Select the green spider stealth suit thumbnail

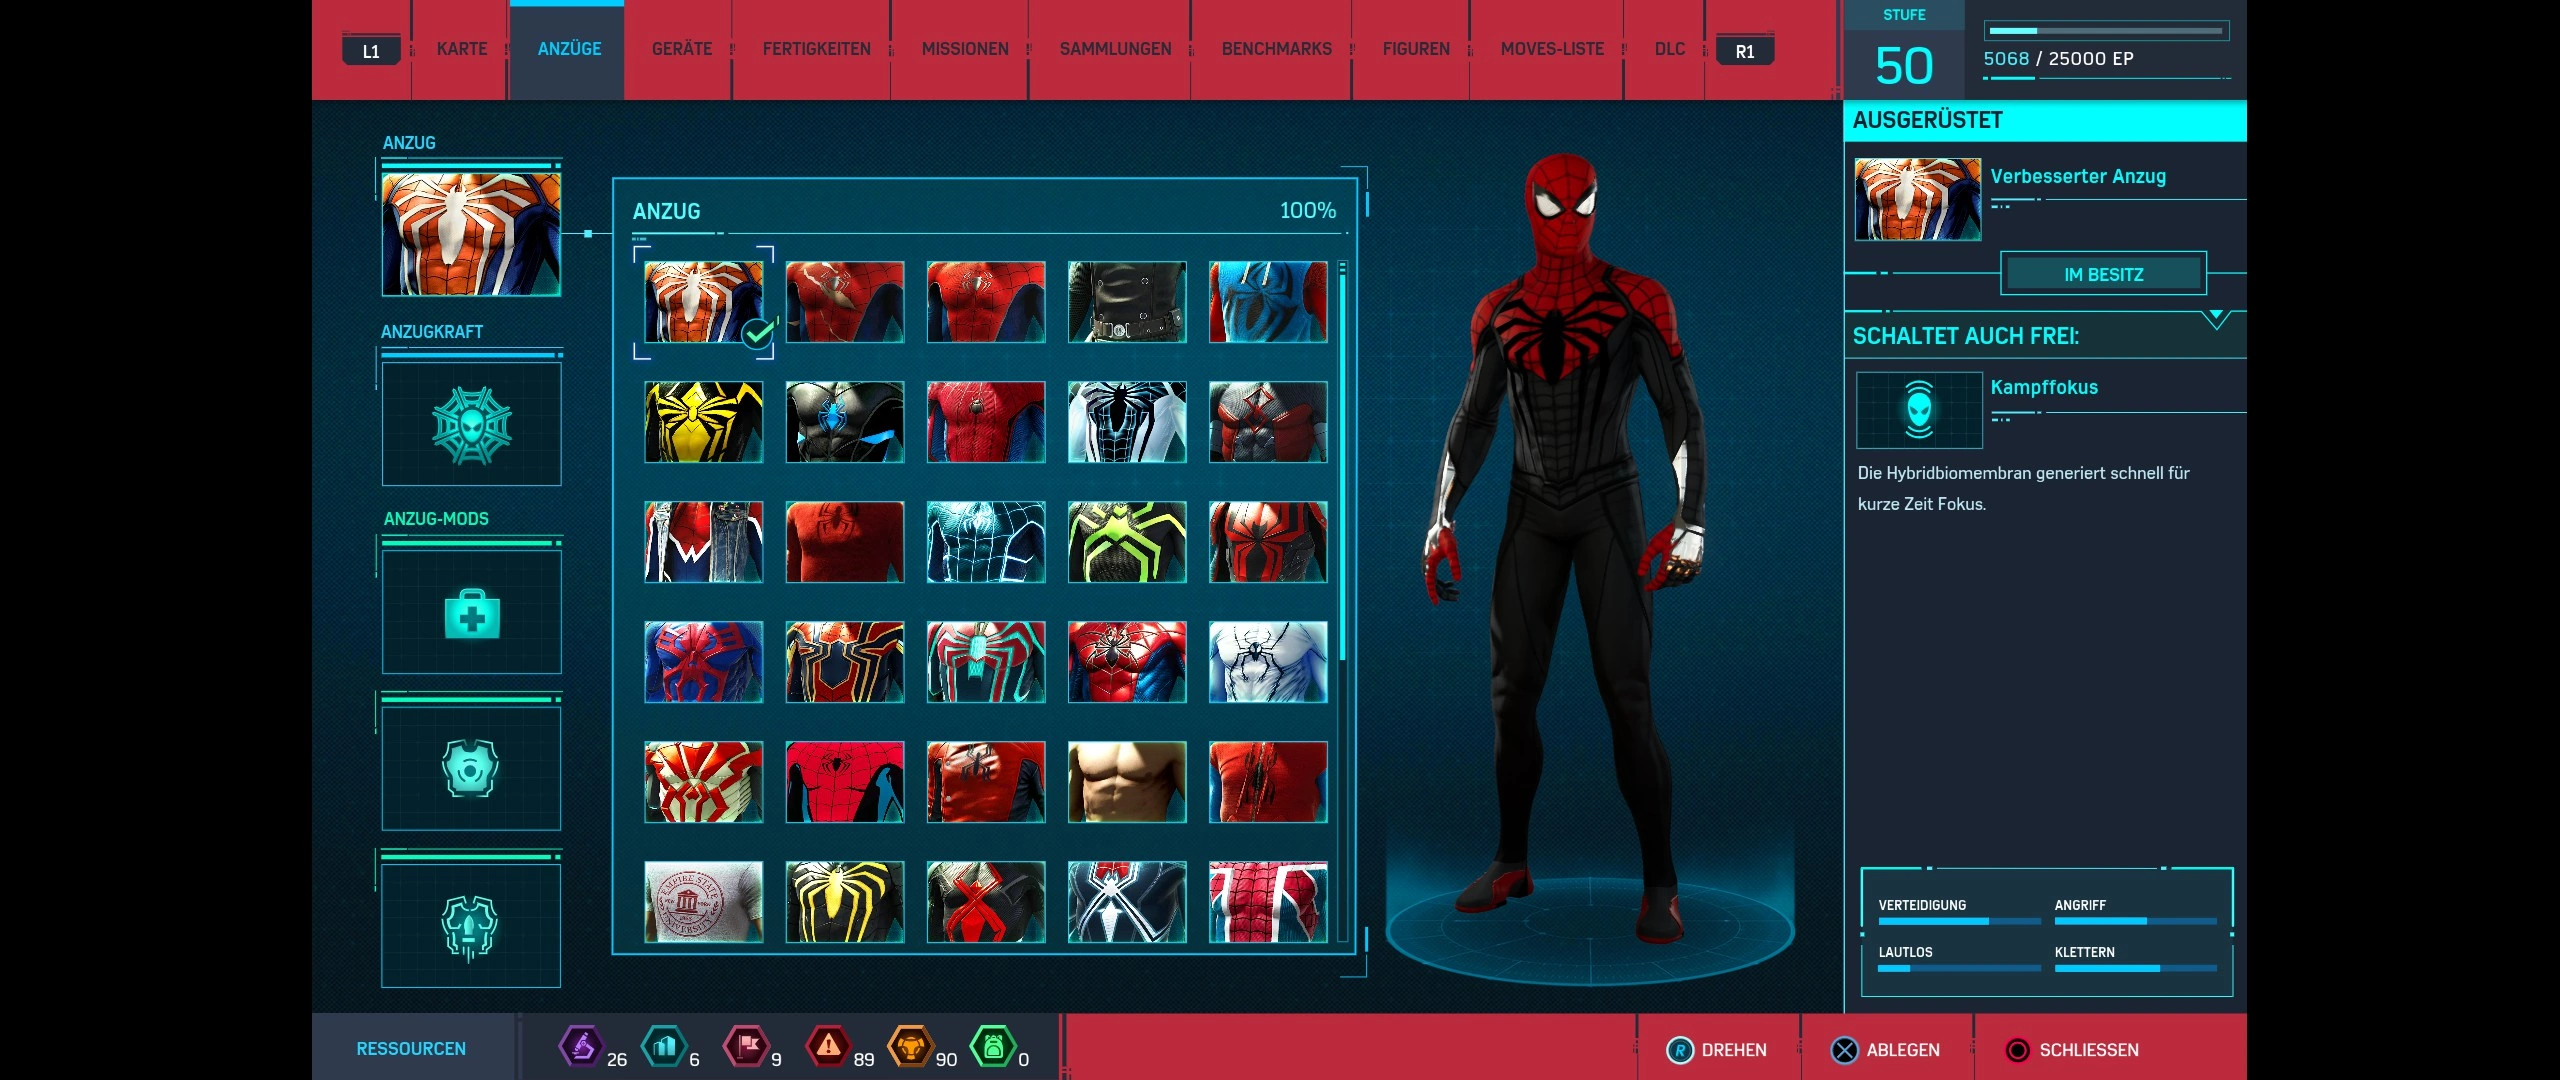[1127, 542]
